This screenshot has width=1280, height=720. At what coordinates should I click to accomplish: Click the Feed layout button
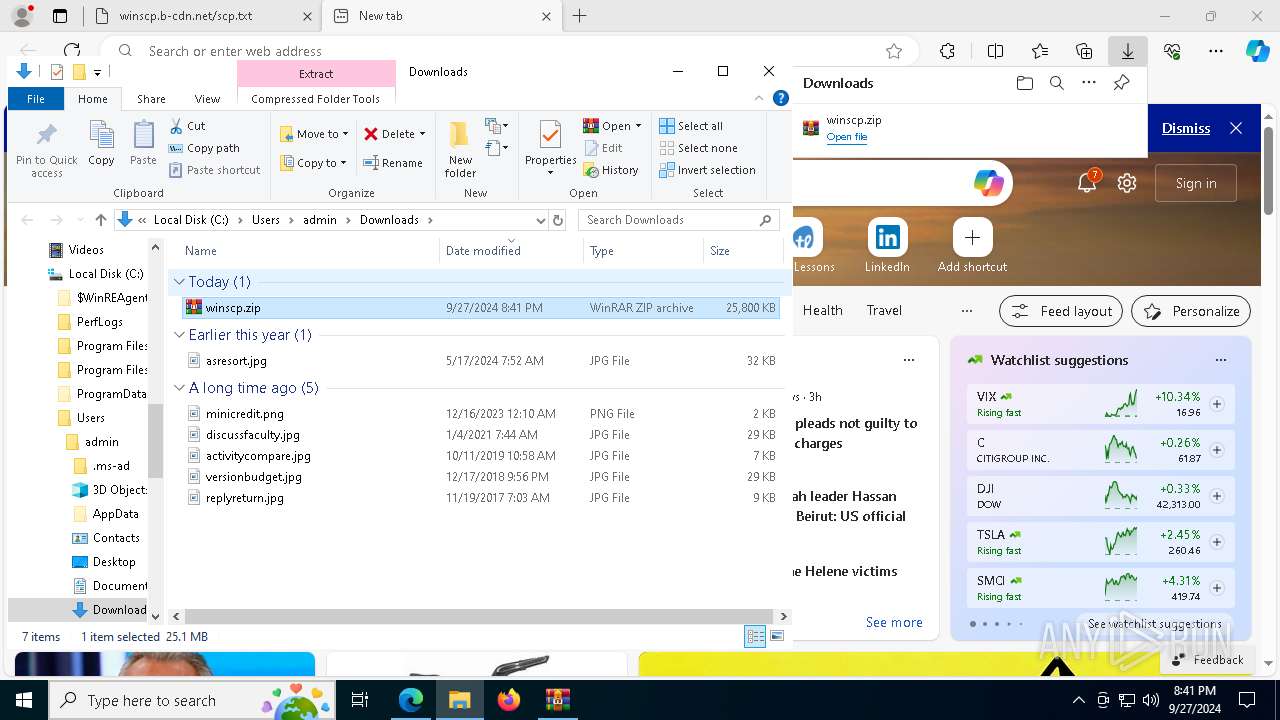(x=1061, y=311)
